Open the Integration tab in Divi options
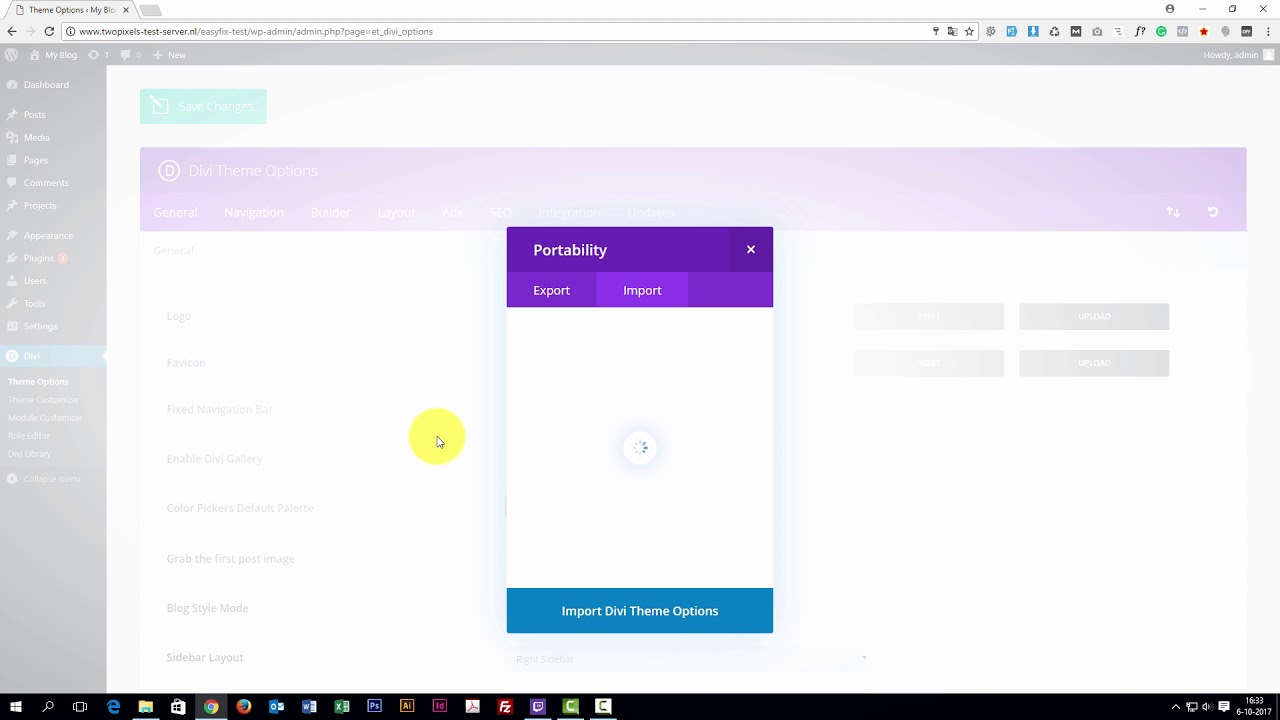 coord(569,212)
